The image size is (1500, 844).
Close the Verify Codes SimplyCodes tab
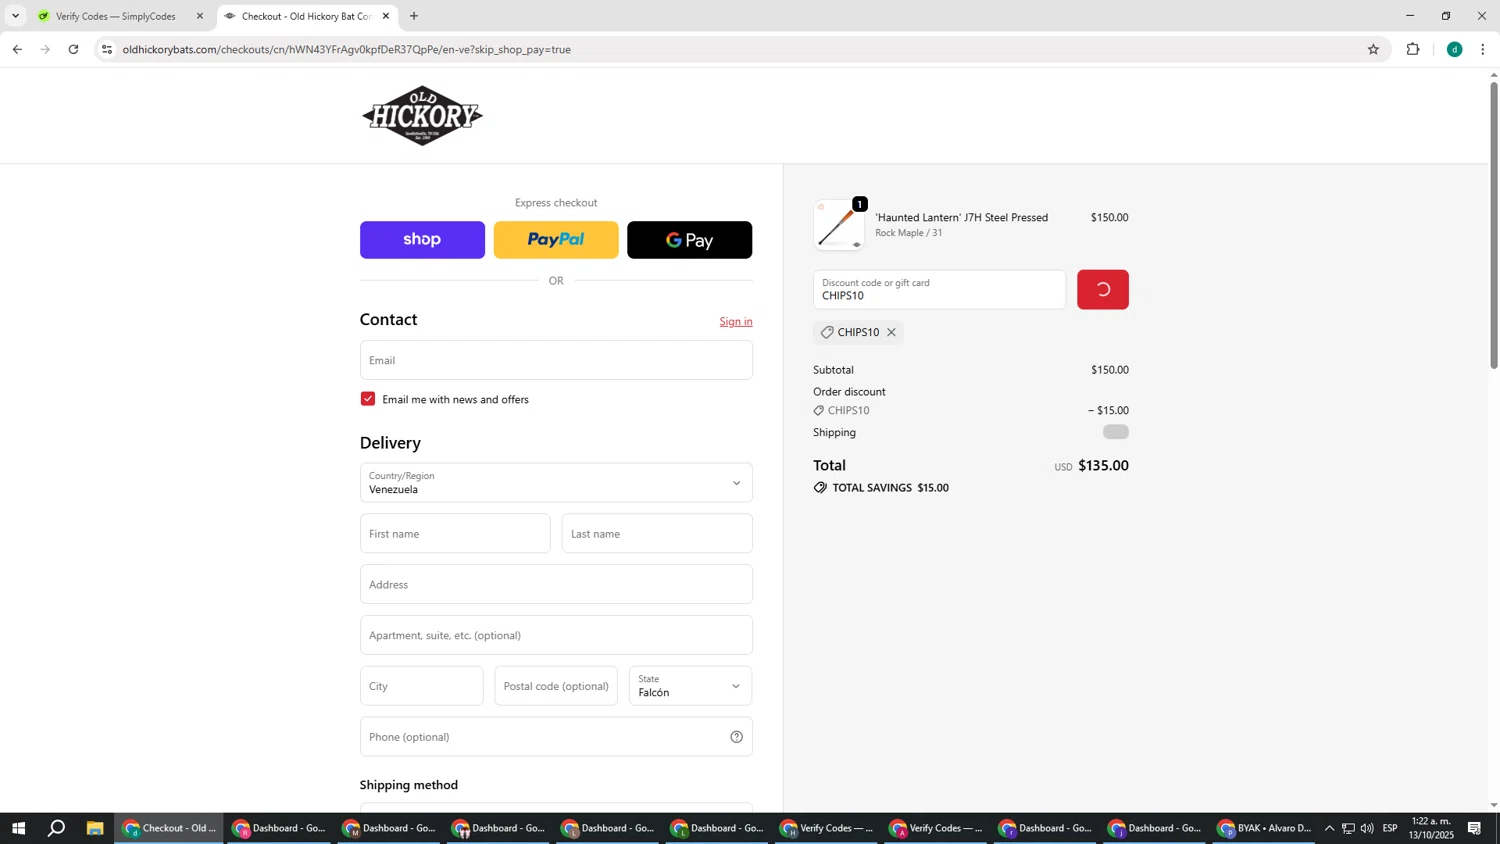[200, 16]
